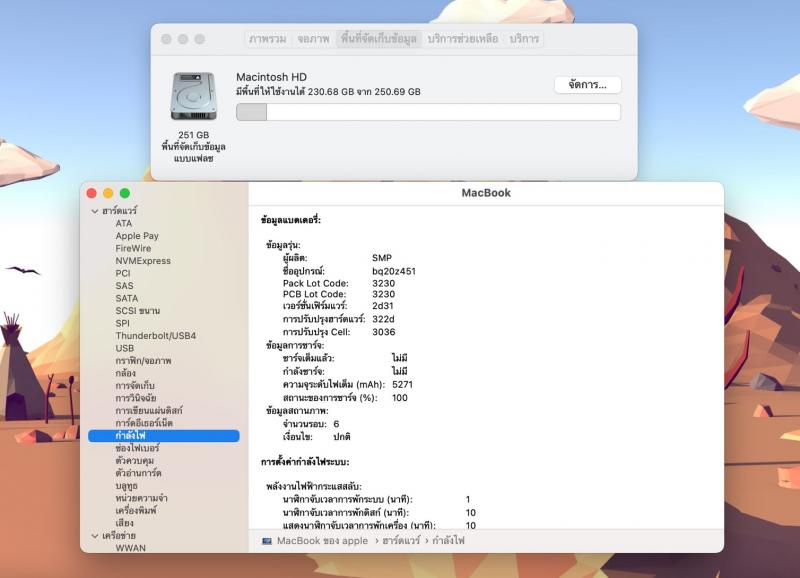Switch to the จอภาพ tab
This screenshot has height=578, width=800.
(x=313, y=39)
